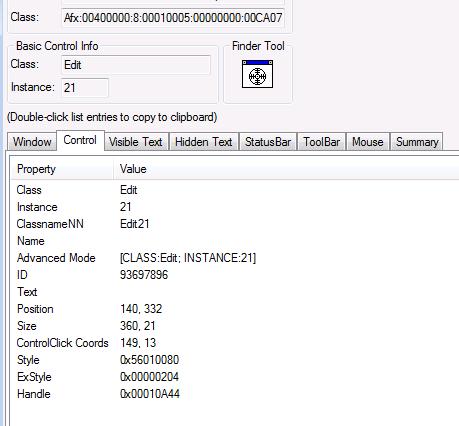The image size is (459, 426).
Task: Select the Control tab
Action: pos(80,140)
